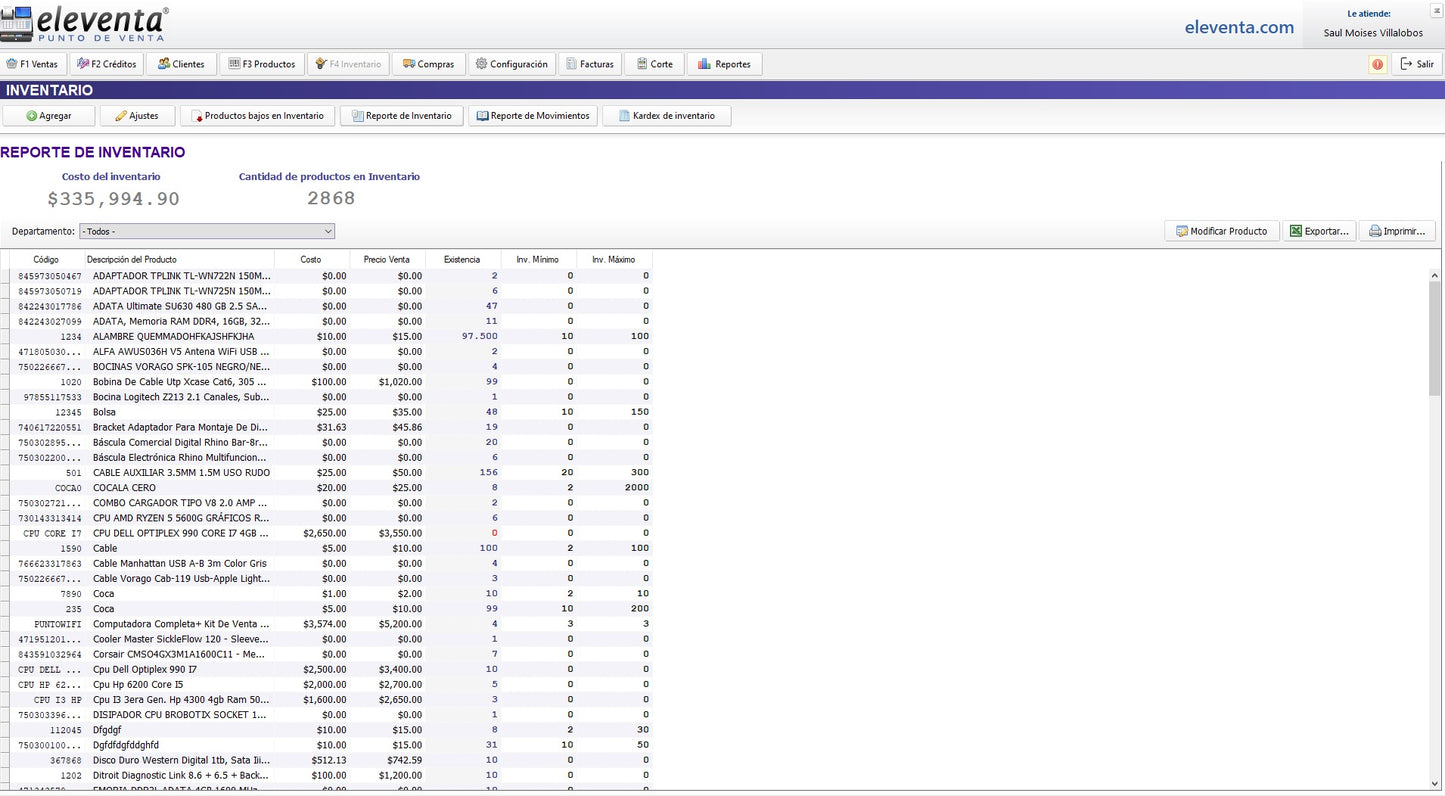Select Bocina Logitech Z213 2.1 row

coord(326,397)
